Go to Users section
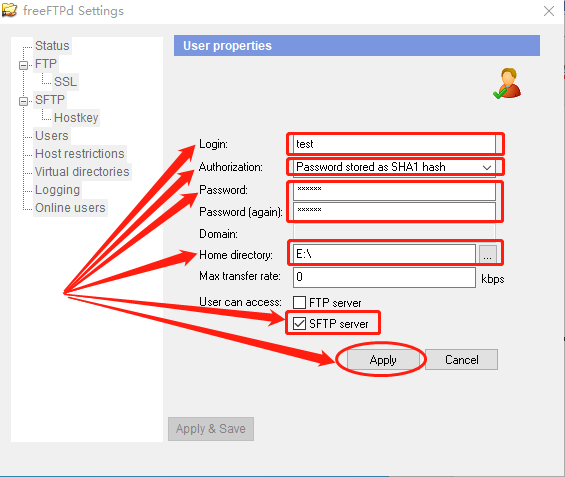The width and height of the screenshot is (565, 477). [x=52, y=136]
